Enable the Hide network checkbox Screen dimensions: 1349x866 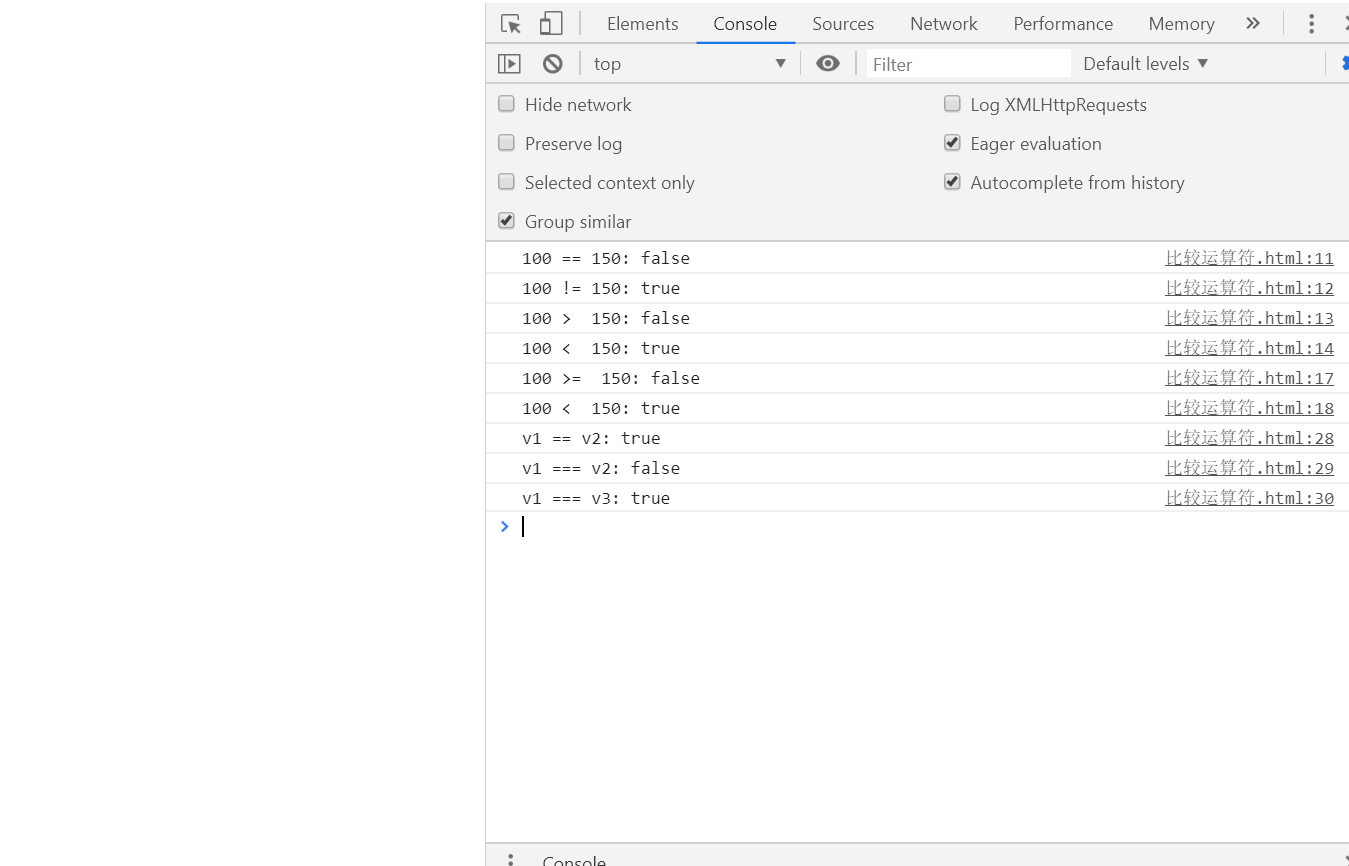(x=507, y=104)
